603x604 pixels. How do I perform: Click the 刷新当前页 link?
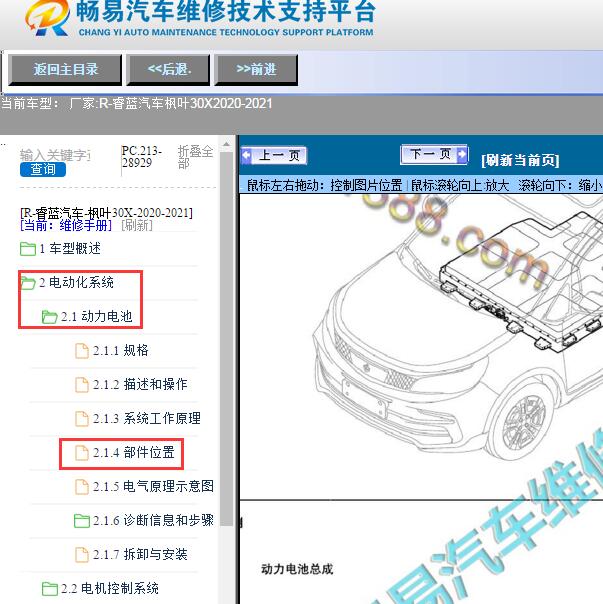520,160
